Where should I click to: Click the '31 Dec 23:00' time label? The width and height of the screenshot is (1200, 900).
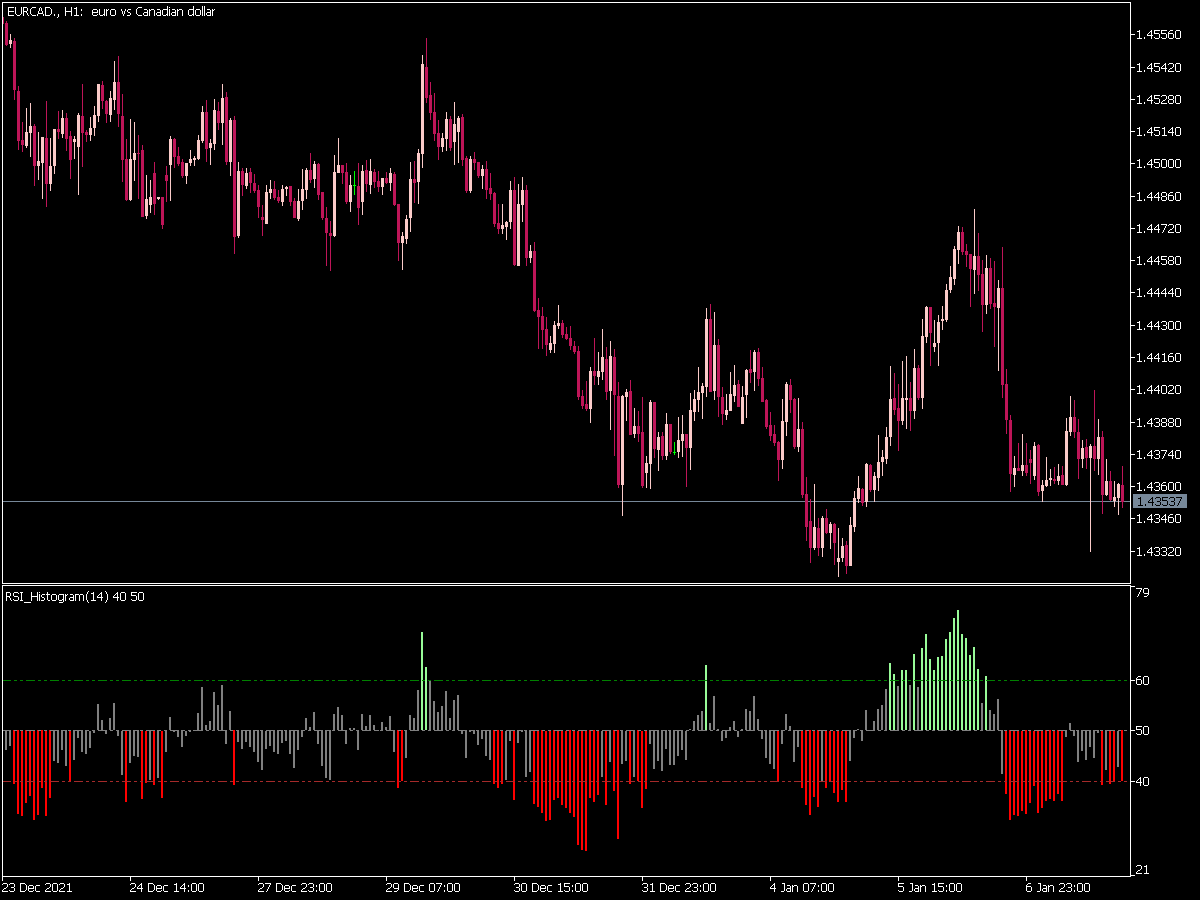click(x=679, y=887)
